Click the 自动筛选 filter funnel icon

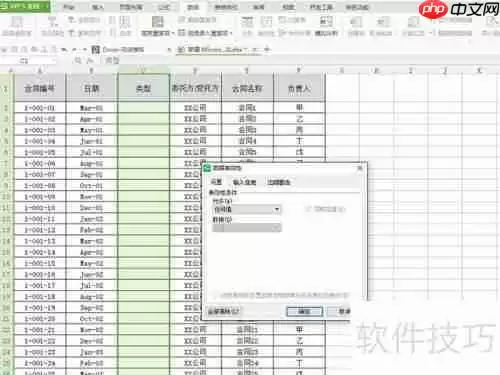[52, 22]
